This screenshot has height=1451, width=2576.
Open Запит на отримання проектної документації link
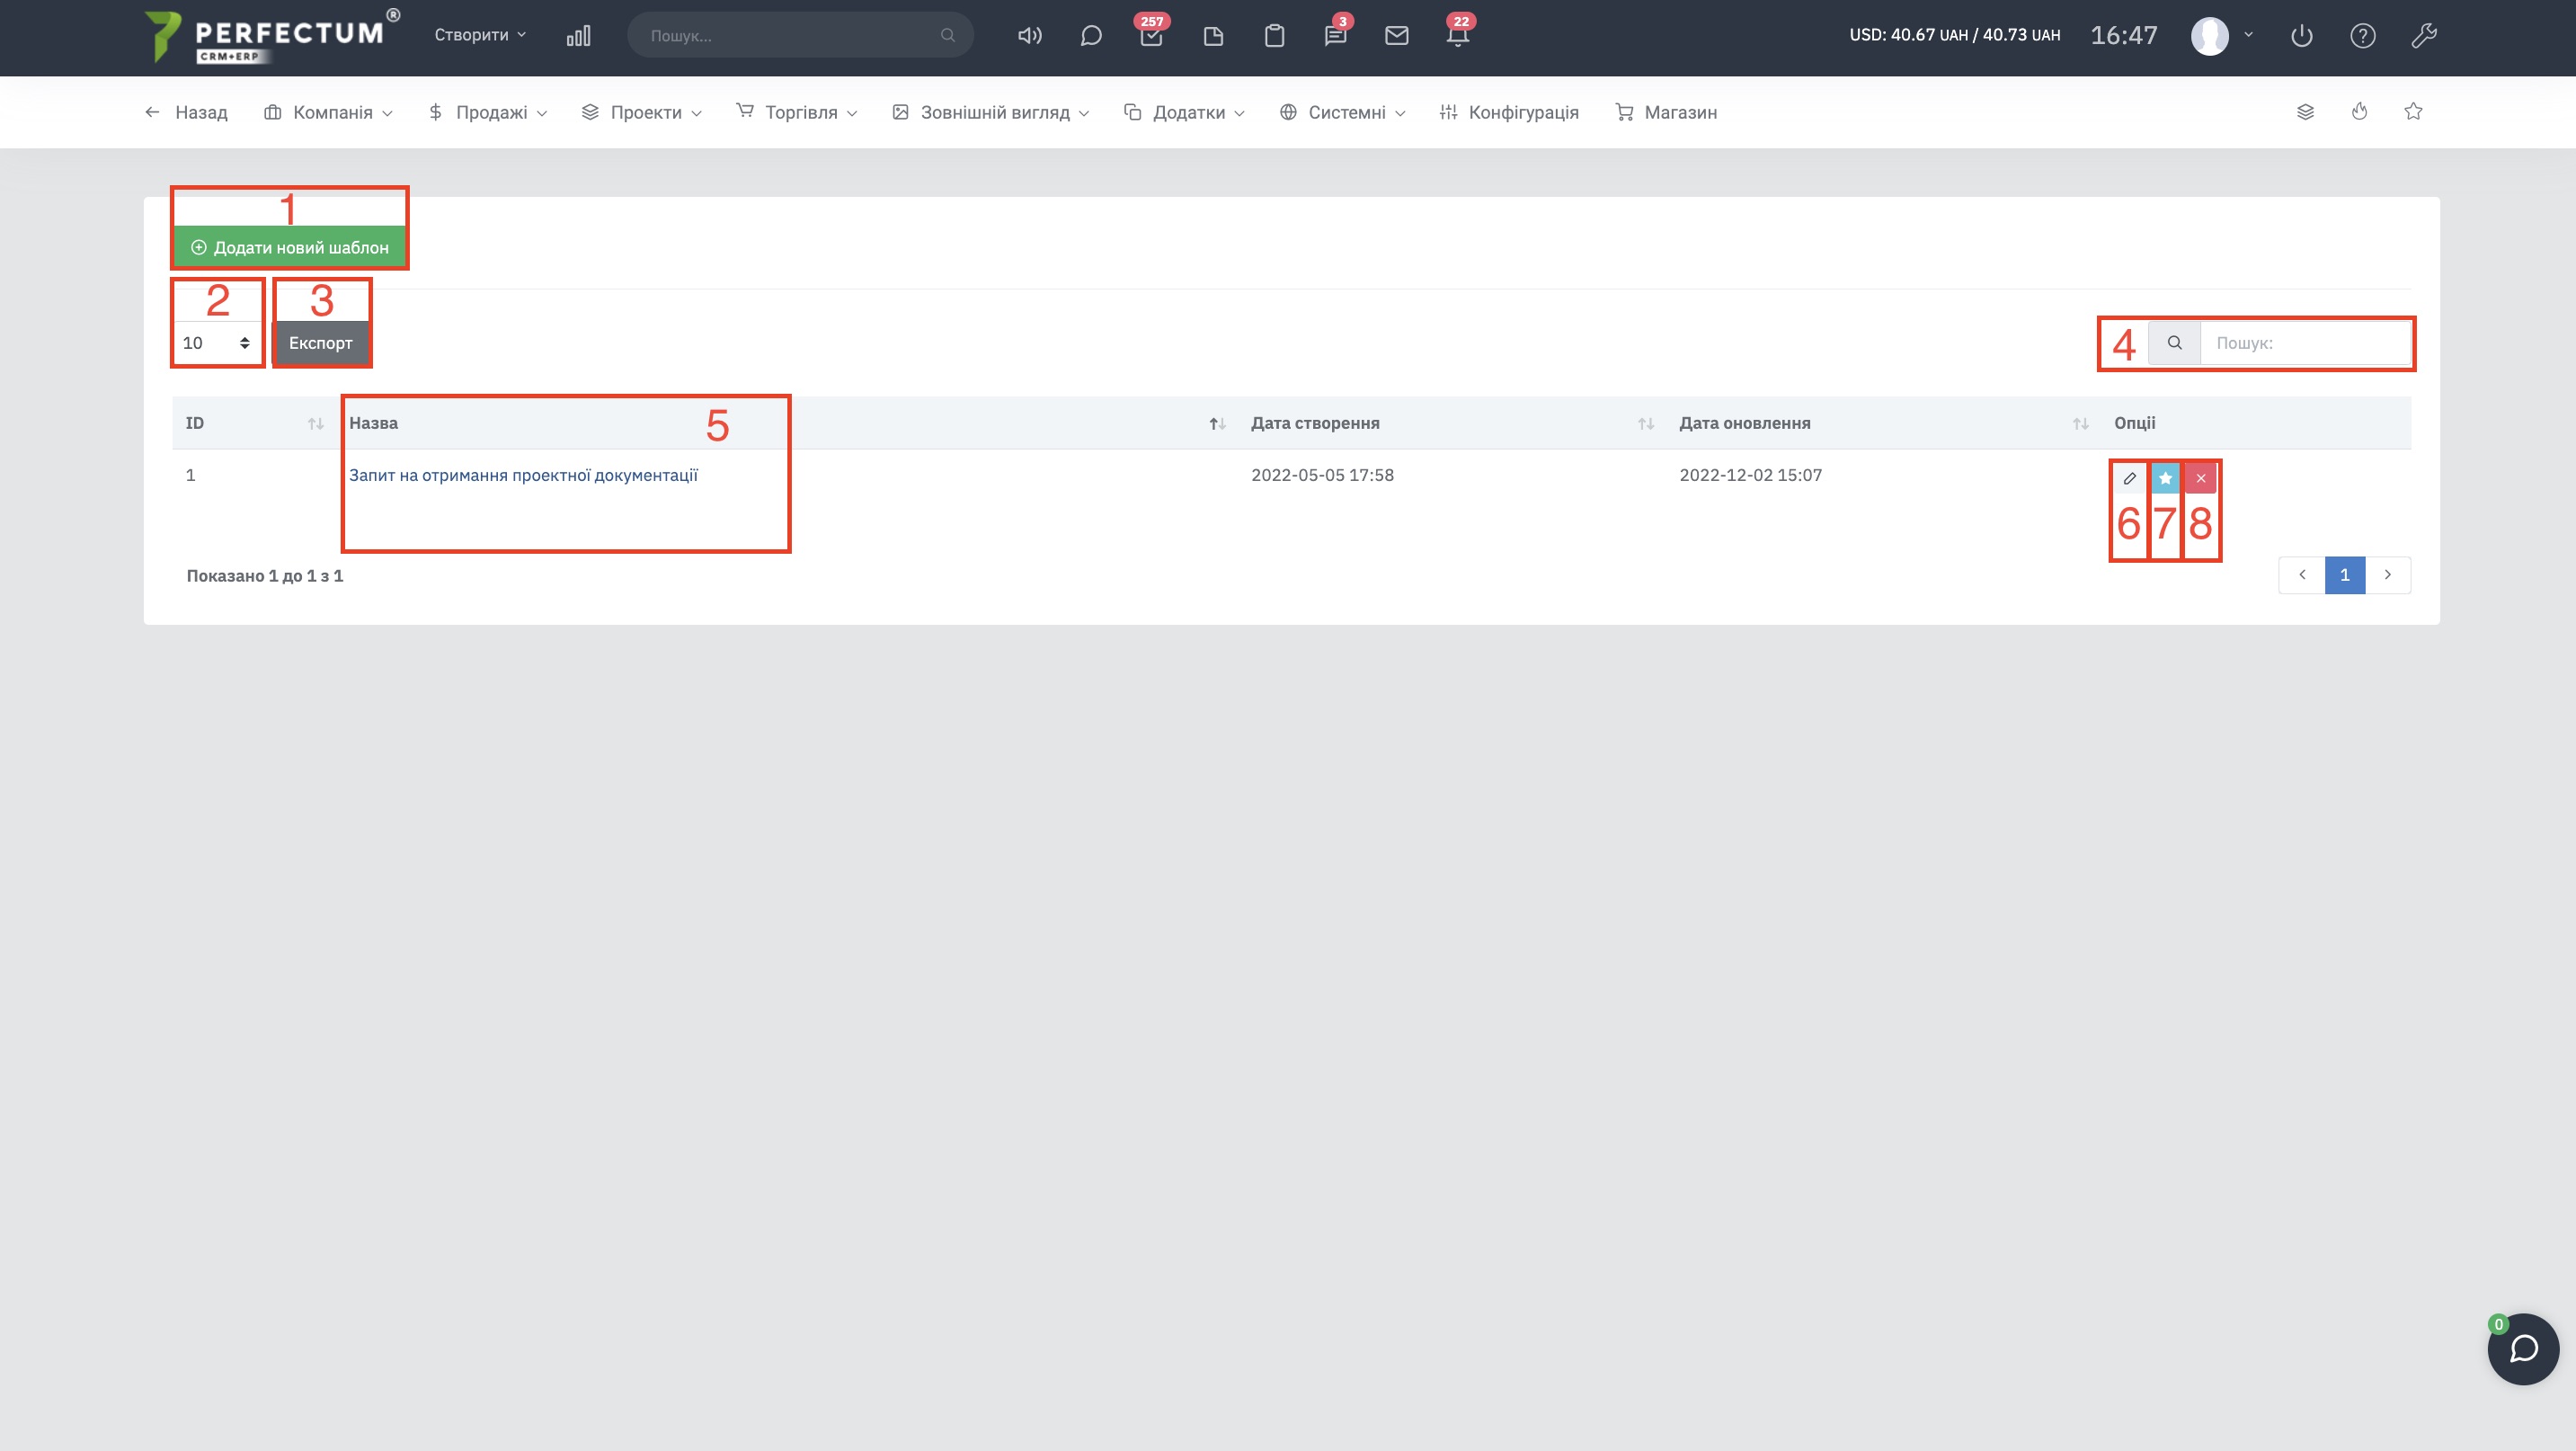[523, 475]
